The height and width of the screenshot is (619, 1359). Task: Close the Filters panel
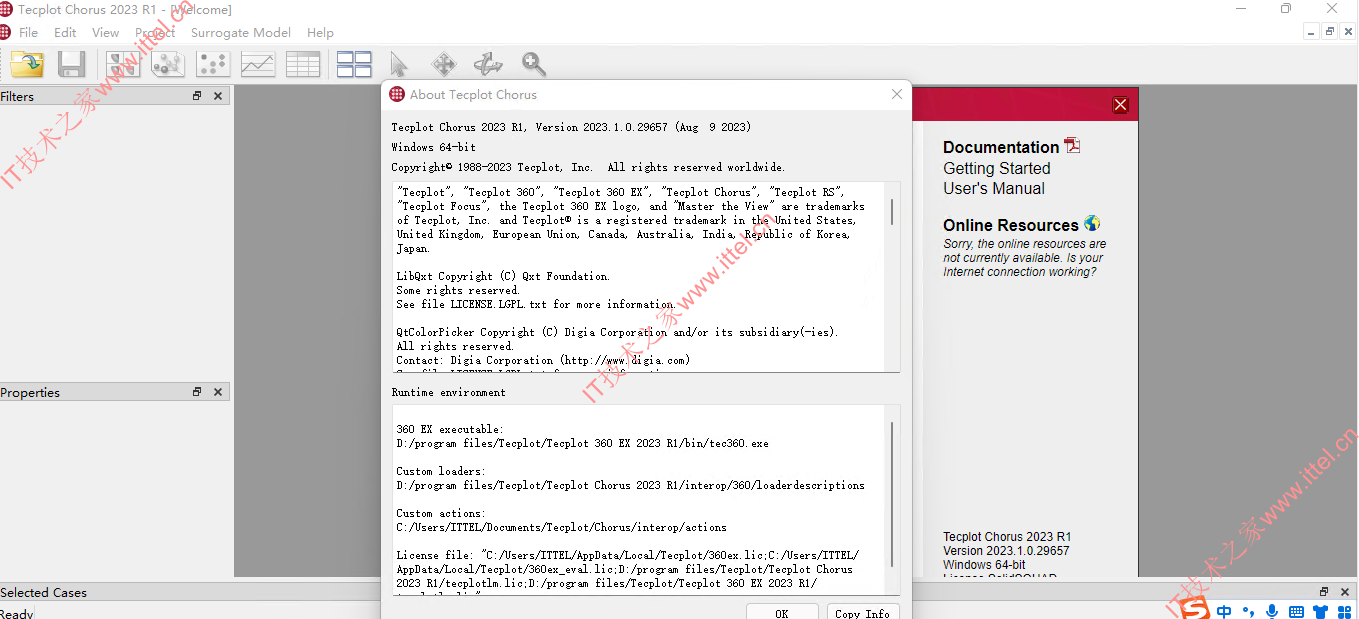point(218,96)
